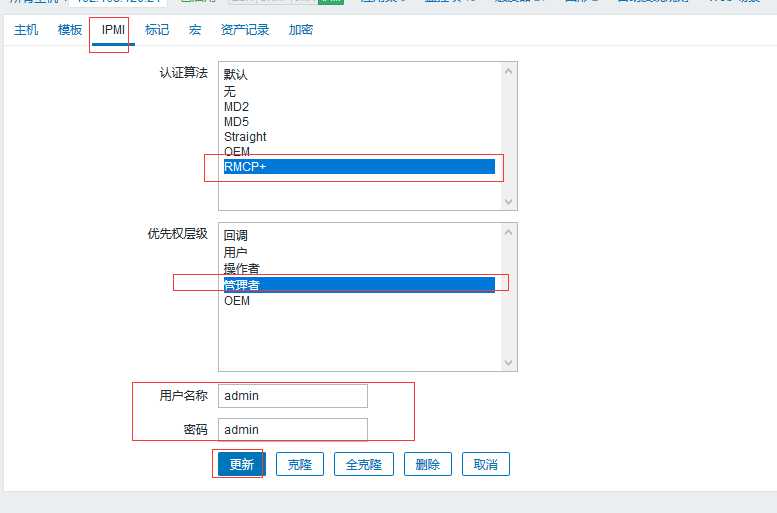
Task: Choose 默认 in the 认证算法 list
Action: point(359,74)
